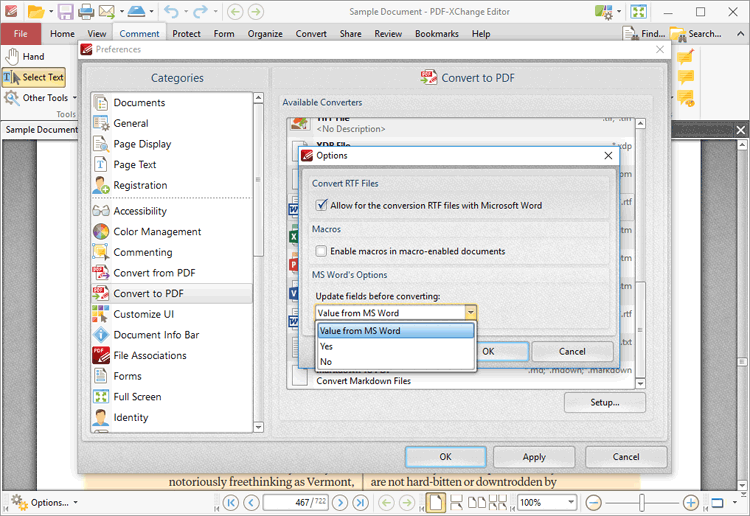750x516 pixels.
Task: Go to the next page
Action: click(340, 503)
